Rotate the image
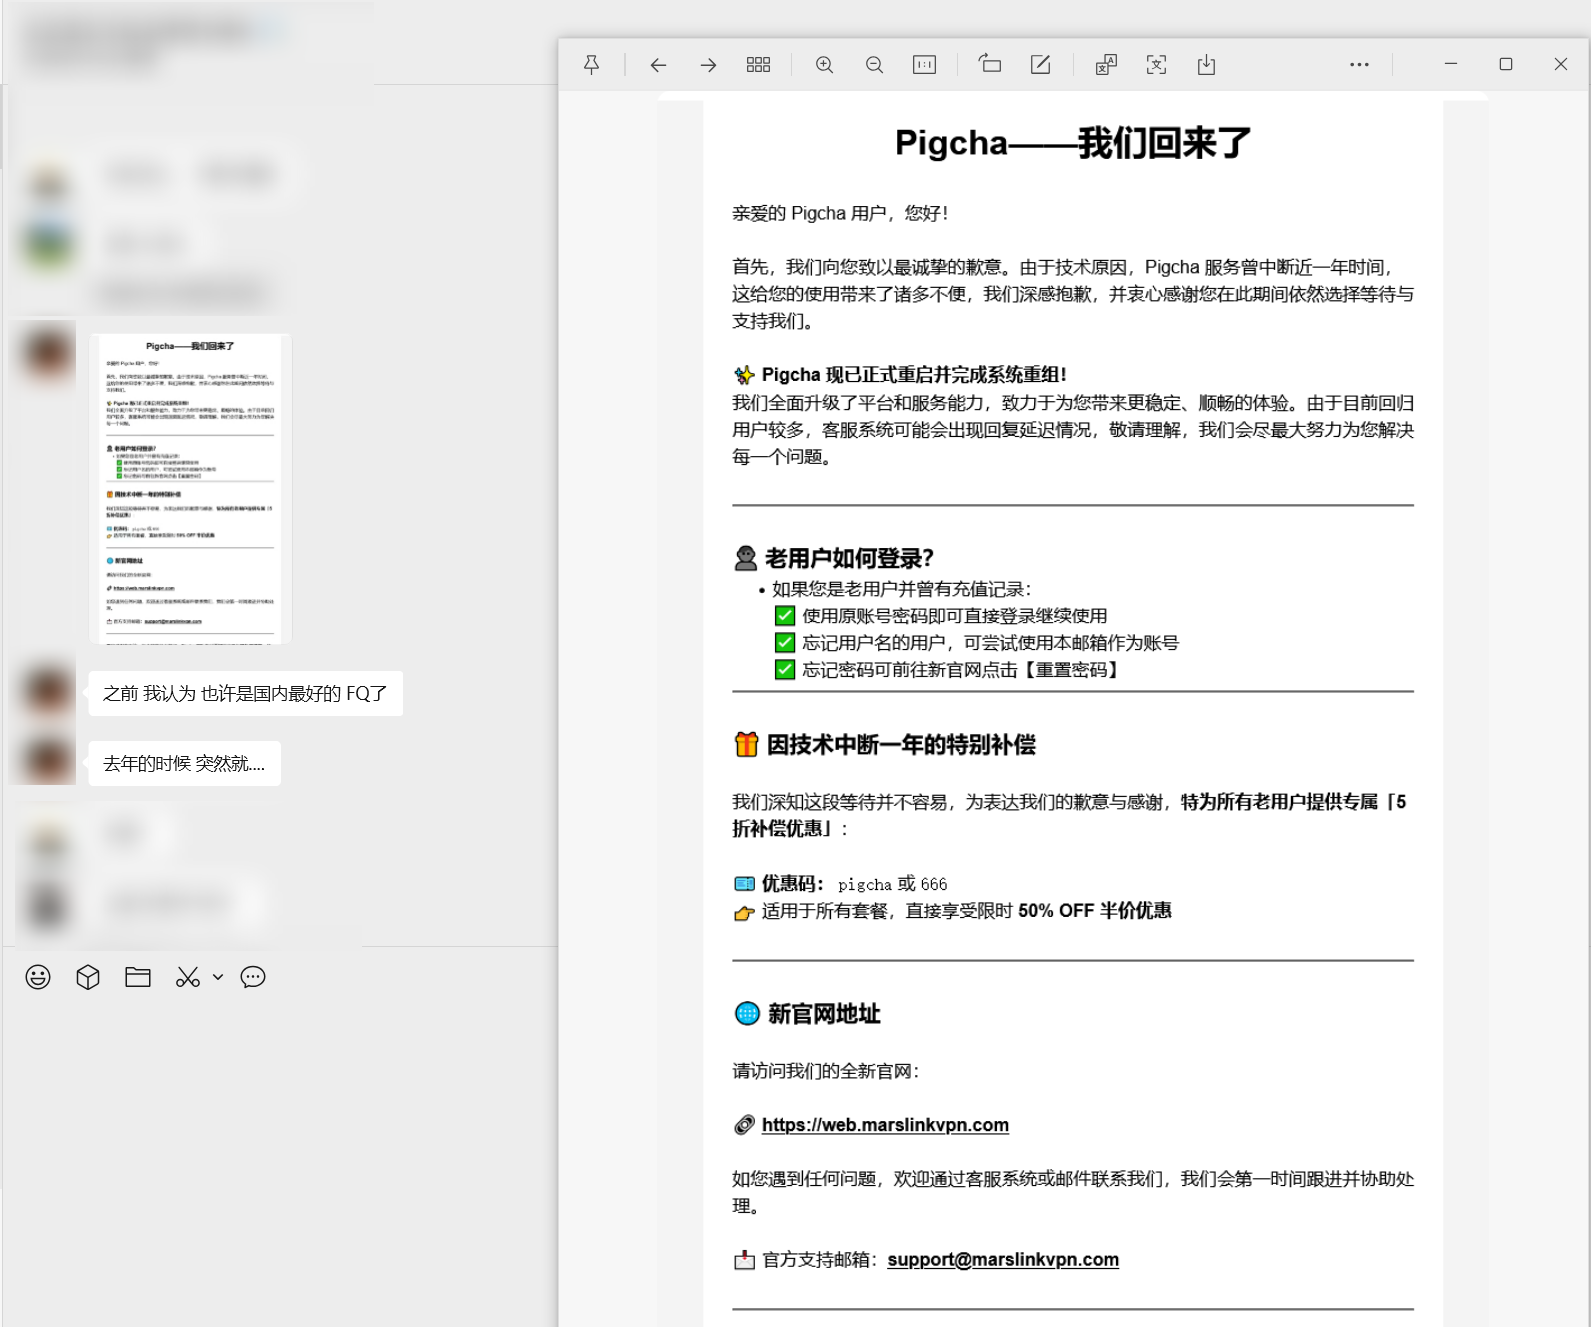The height and width of the screenshot is (1327, 1591). pyautogui.click(x=990, y=65)
